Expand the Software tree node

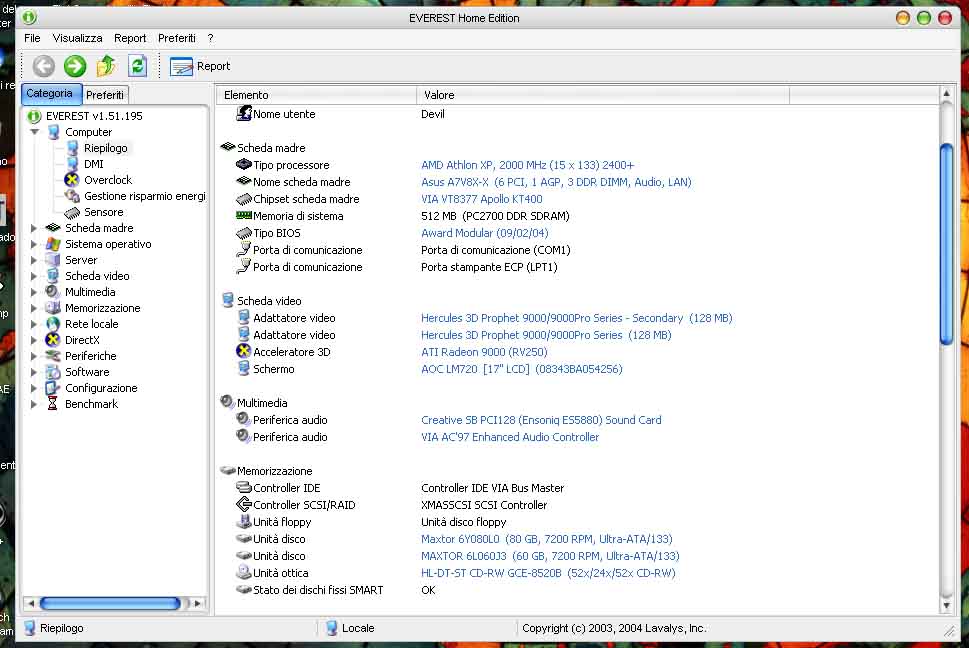click(34, 372)
